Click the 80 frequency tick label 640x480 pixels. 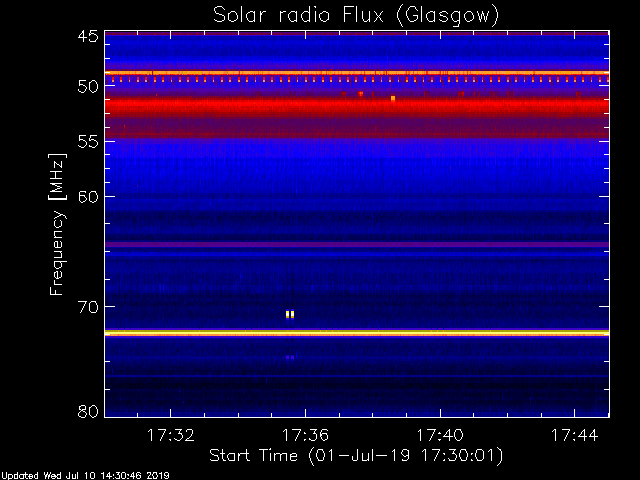[88, 411]
